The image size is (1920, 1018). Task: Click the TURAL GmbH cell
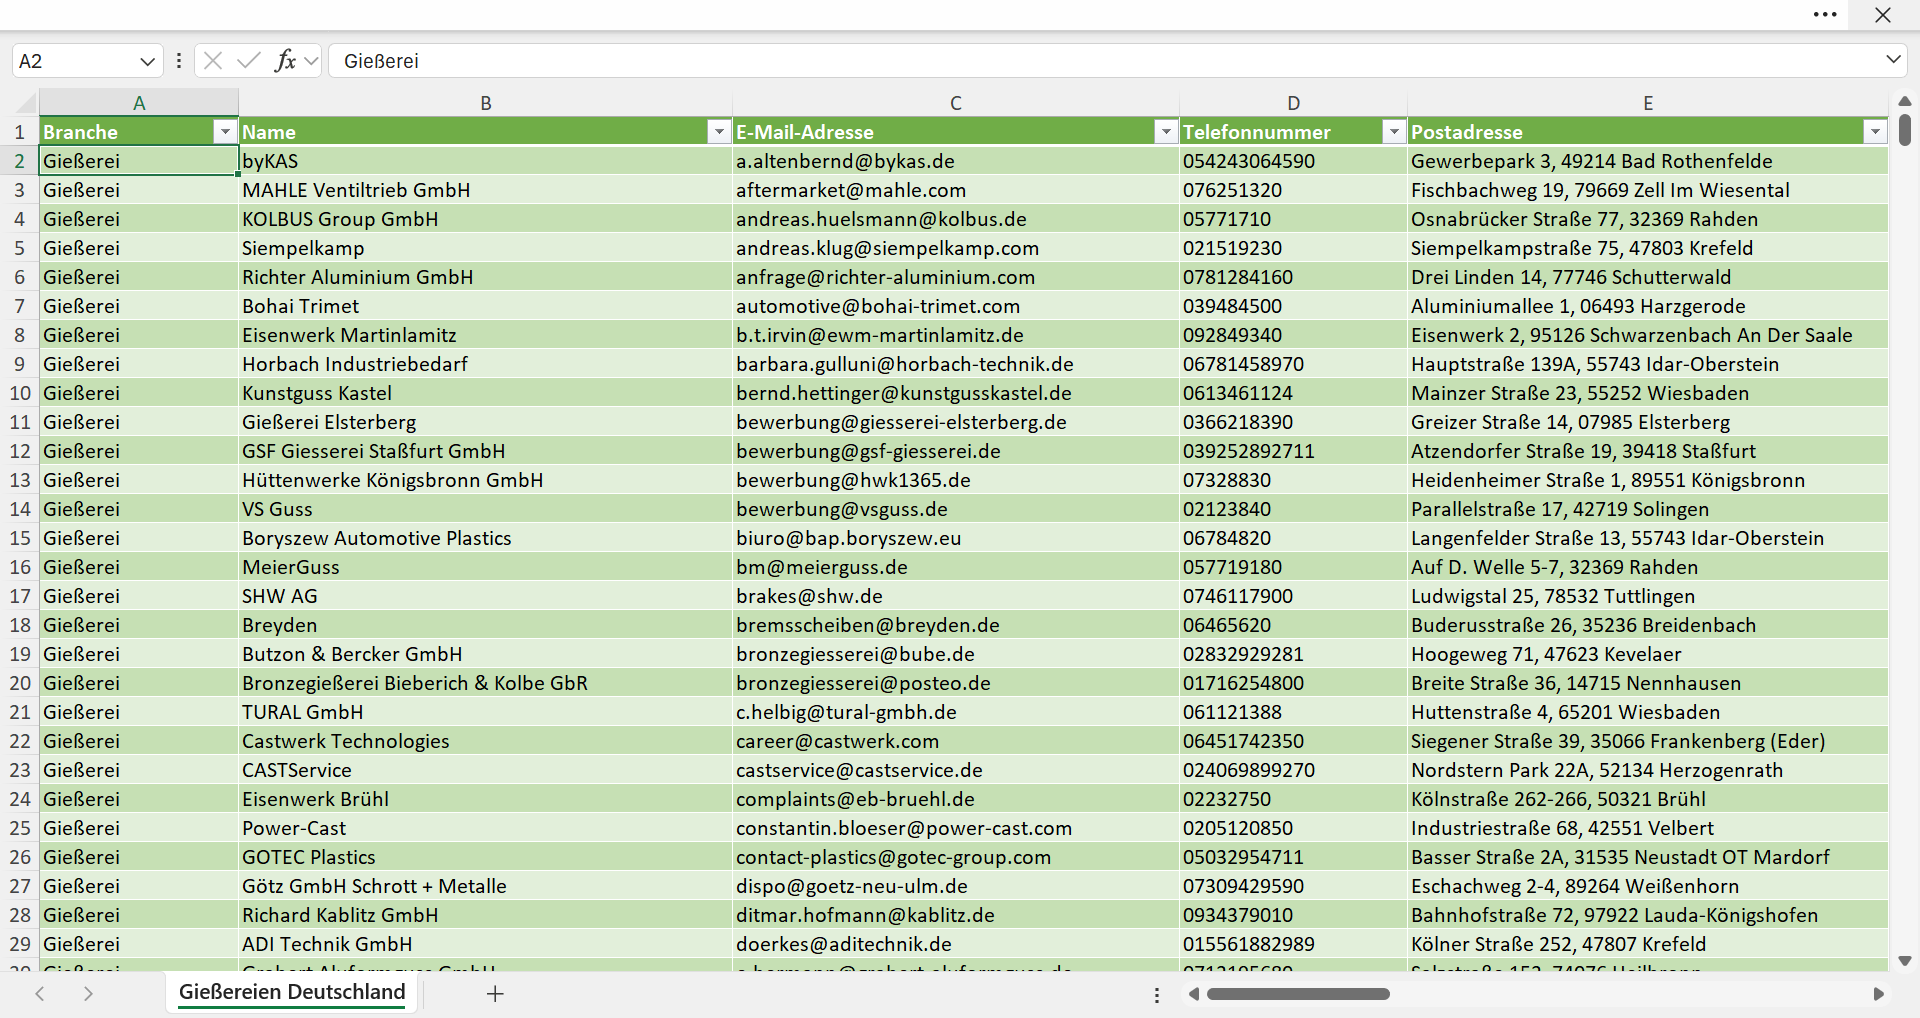pyautogui.click(x=485, y=712)
